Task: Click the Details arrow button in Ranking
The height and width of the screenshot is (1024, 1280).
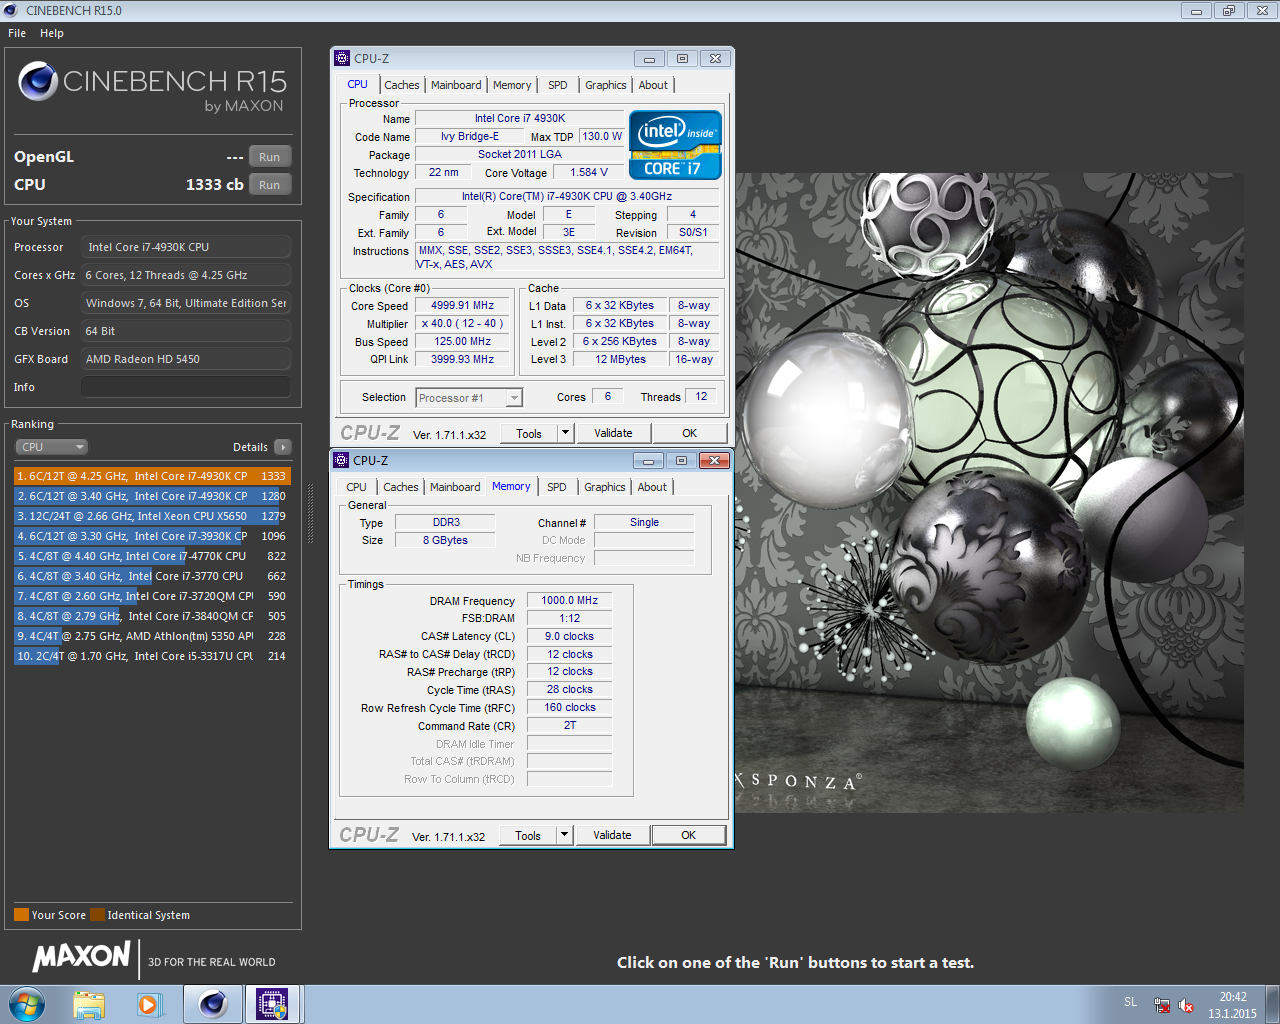Action: coord(283,447)
